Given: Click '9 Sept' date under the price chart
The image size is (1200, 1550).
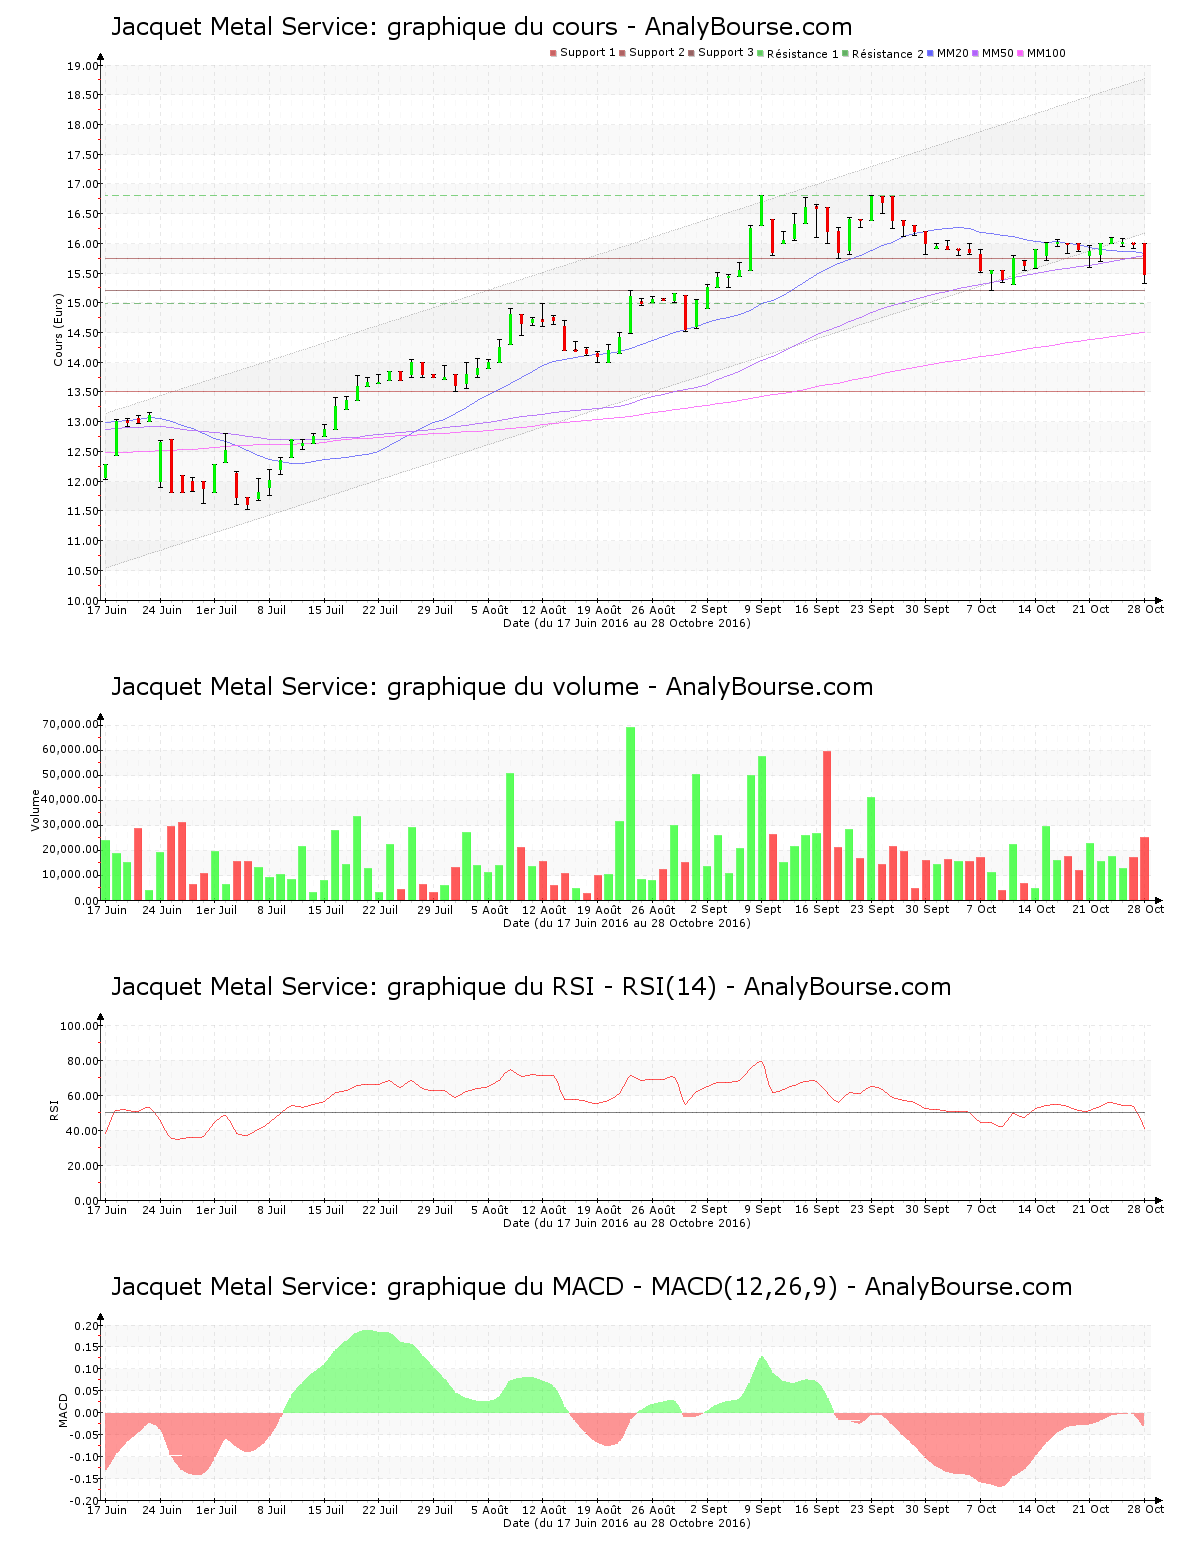Looking at the screenshot, I should (763, 610).
